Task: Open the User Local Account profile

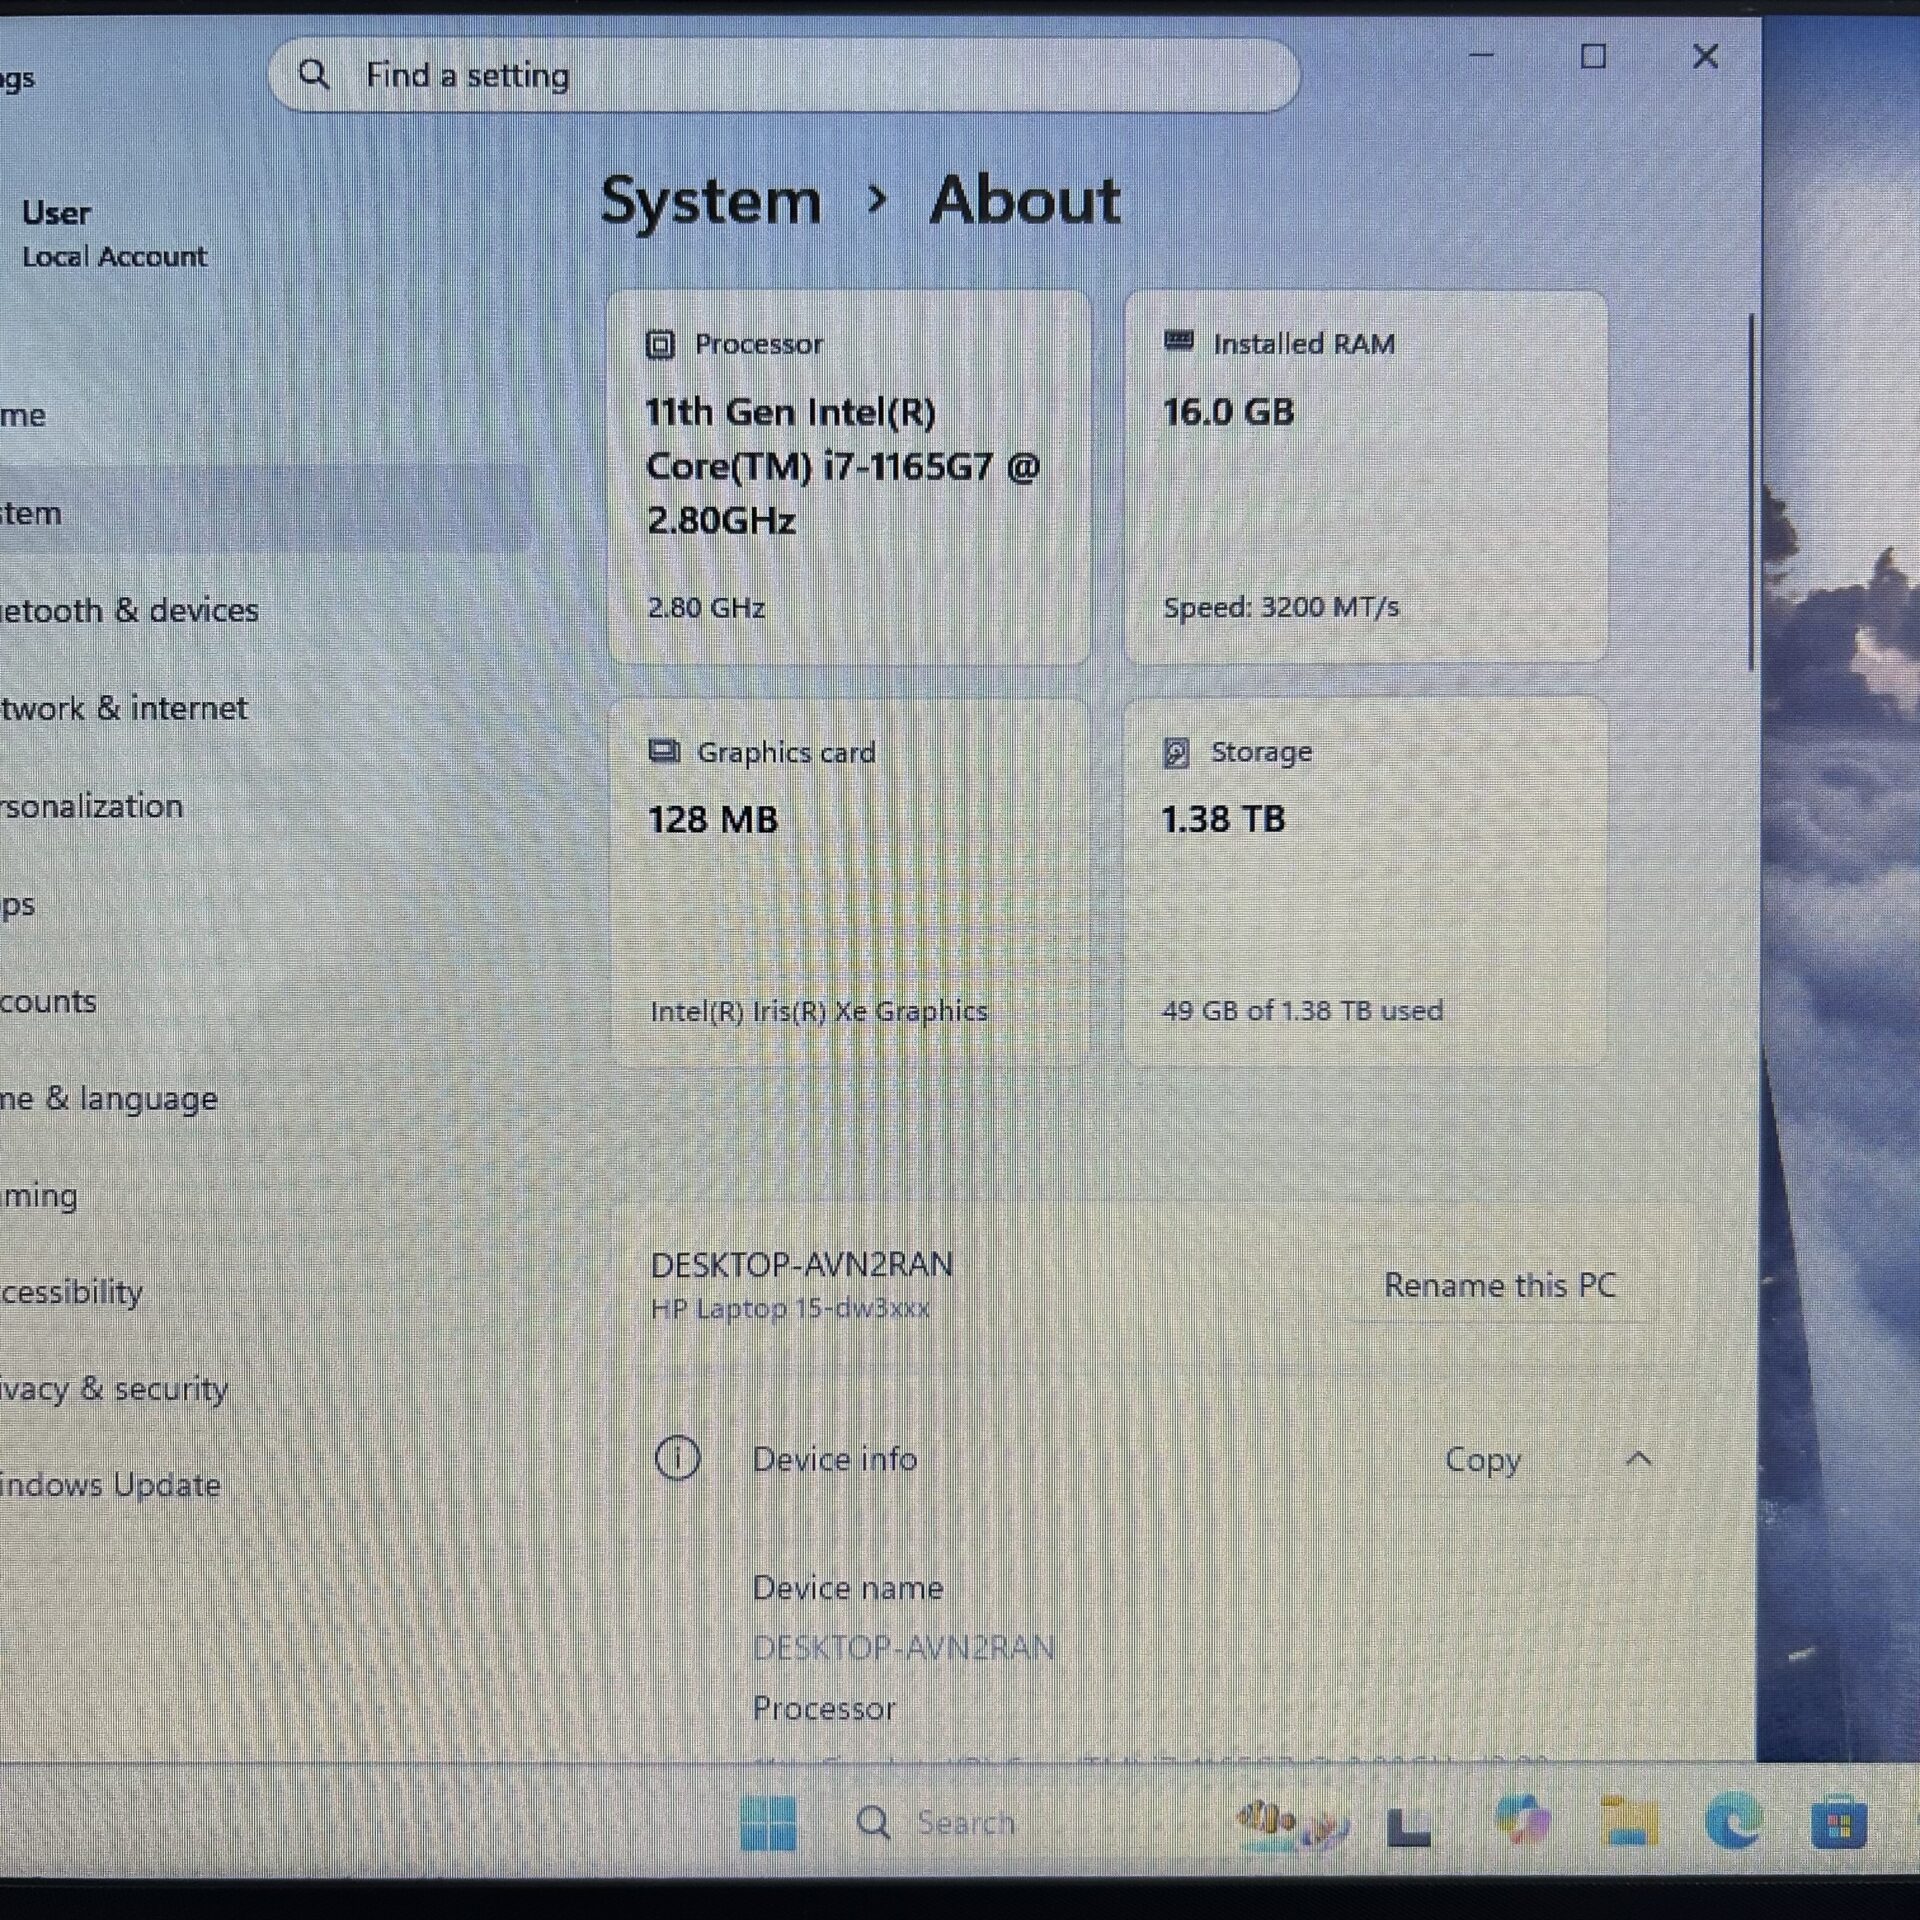Action: tap(114, 234)
